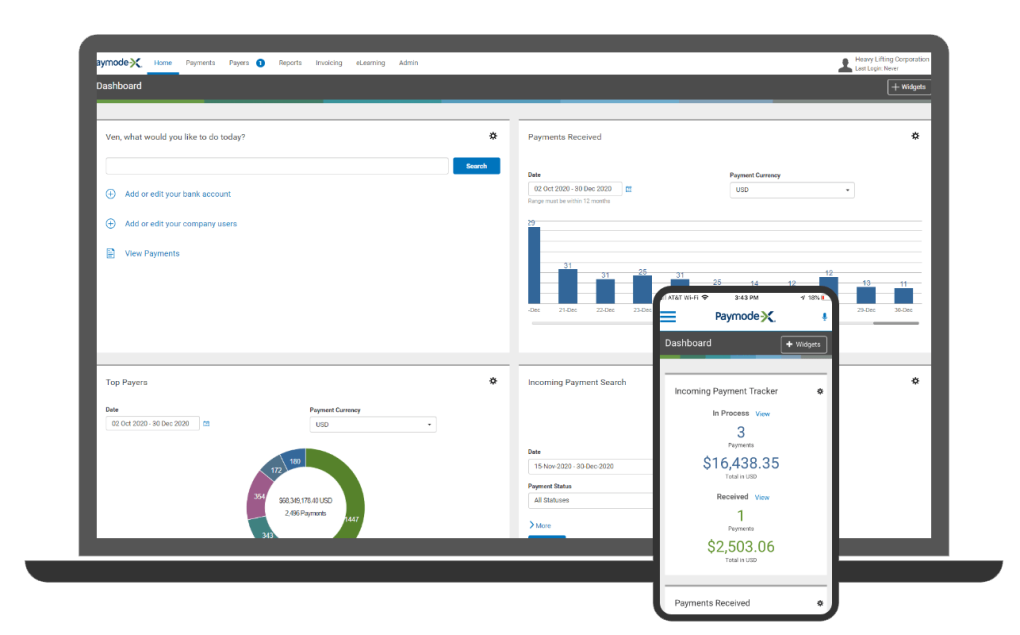Open settings gear on Payments Received widget
Viewport: 1020px width, 635px height.
pyautogui.click(x=915, y=136)
